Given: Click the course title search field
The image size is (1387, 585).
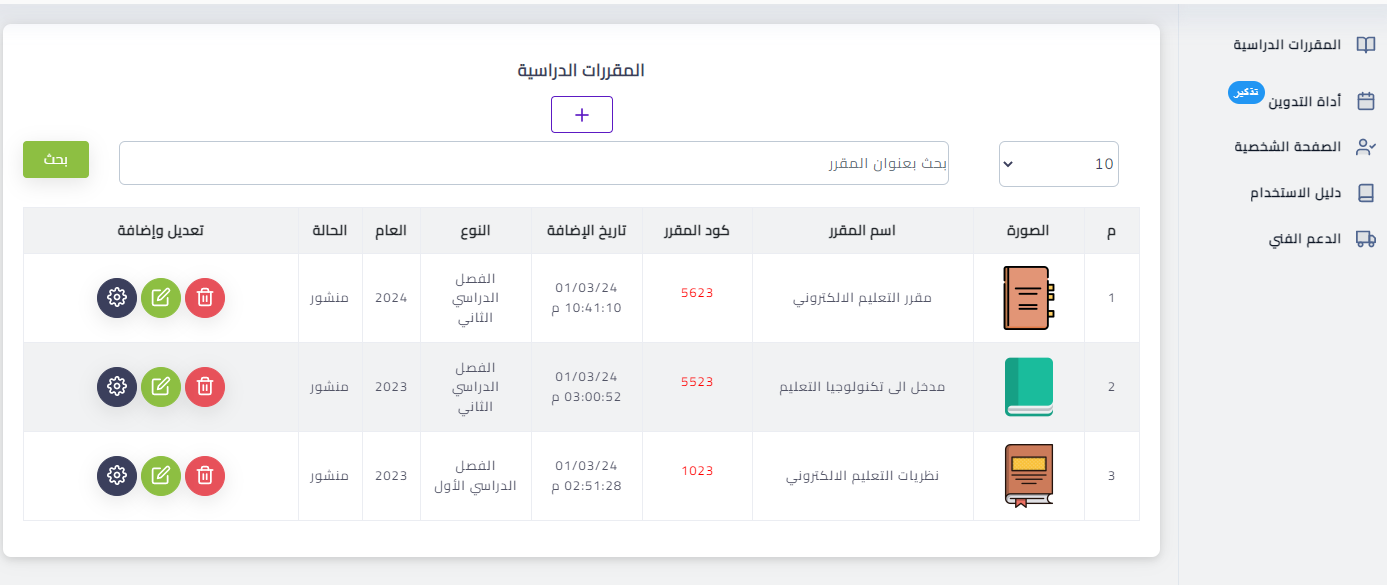Looking at the screenshot, I should pyautogui.click(x=533, y=163).
